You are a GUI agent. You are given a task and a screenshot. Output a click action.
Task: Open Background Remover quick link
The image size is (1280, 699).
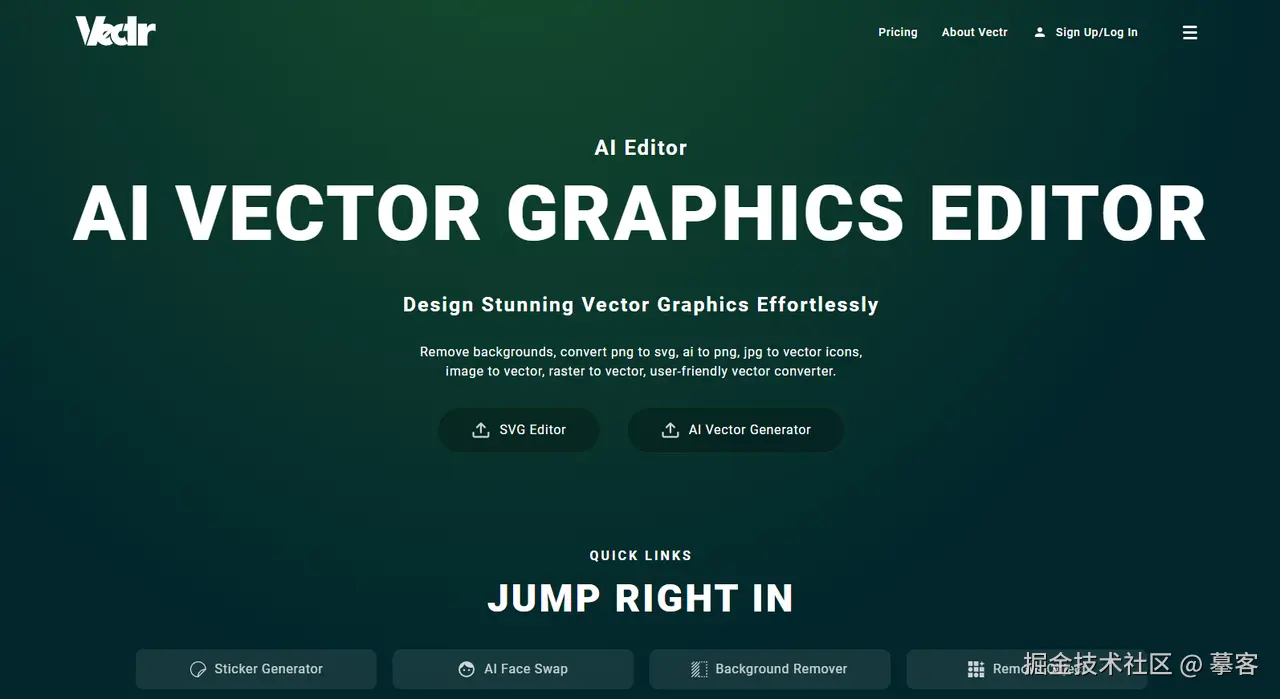pyautogui.click(x=770, y=669)
